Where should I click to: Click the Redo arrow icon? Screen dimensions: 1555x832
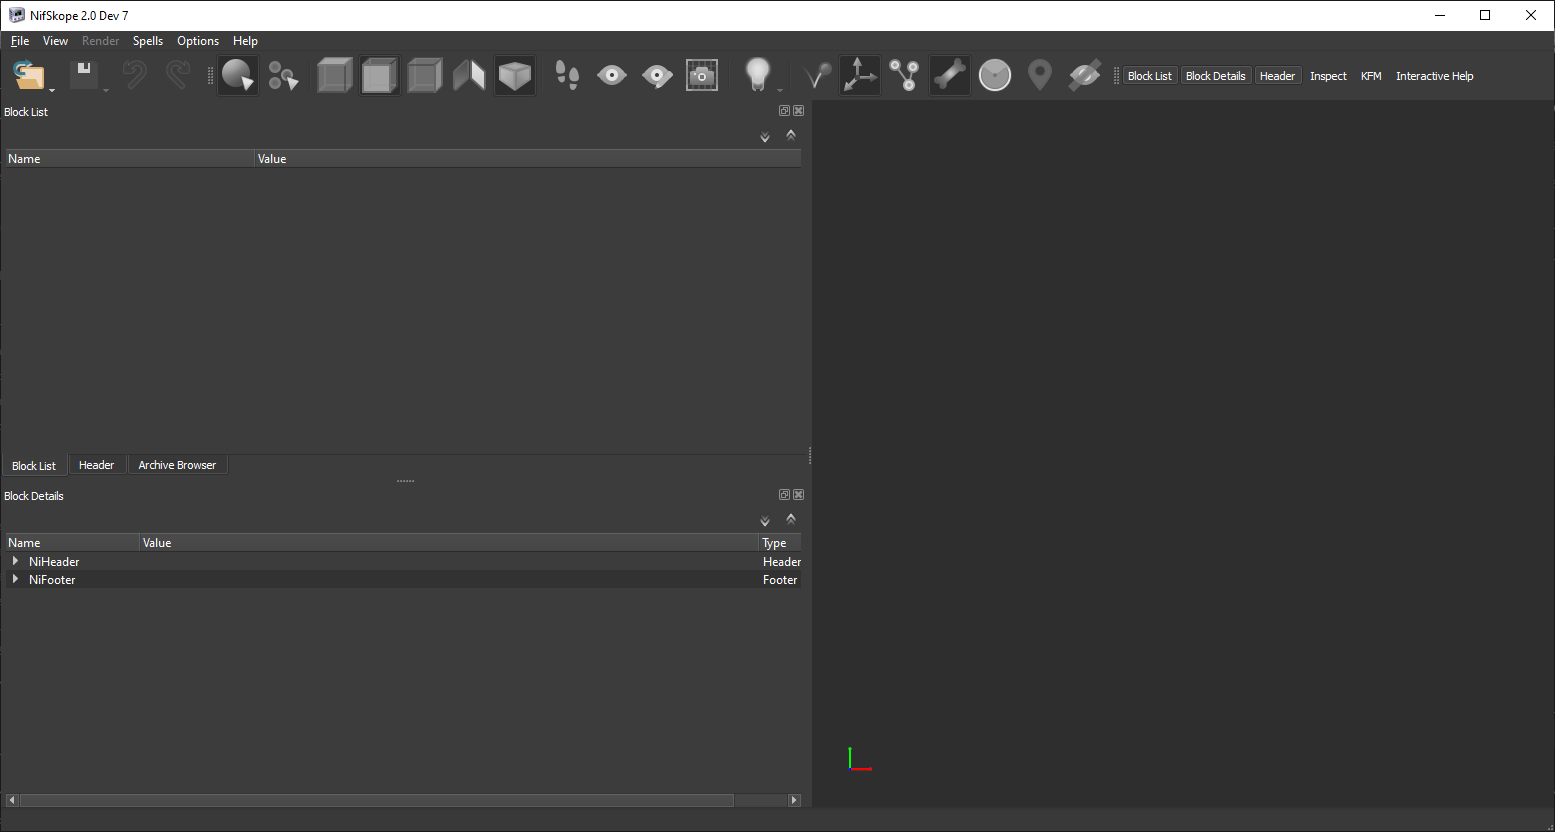pos(178,76)
